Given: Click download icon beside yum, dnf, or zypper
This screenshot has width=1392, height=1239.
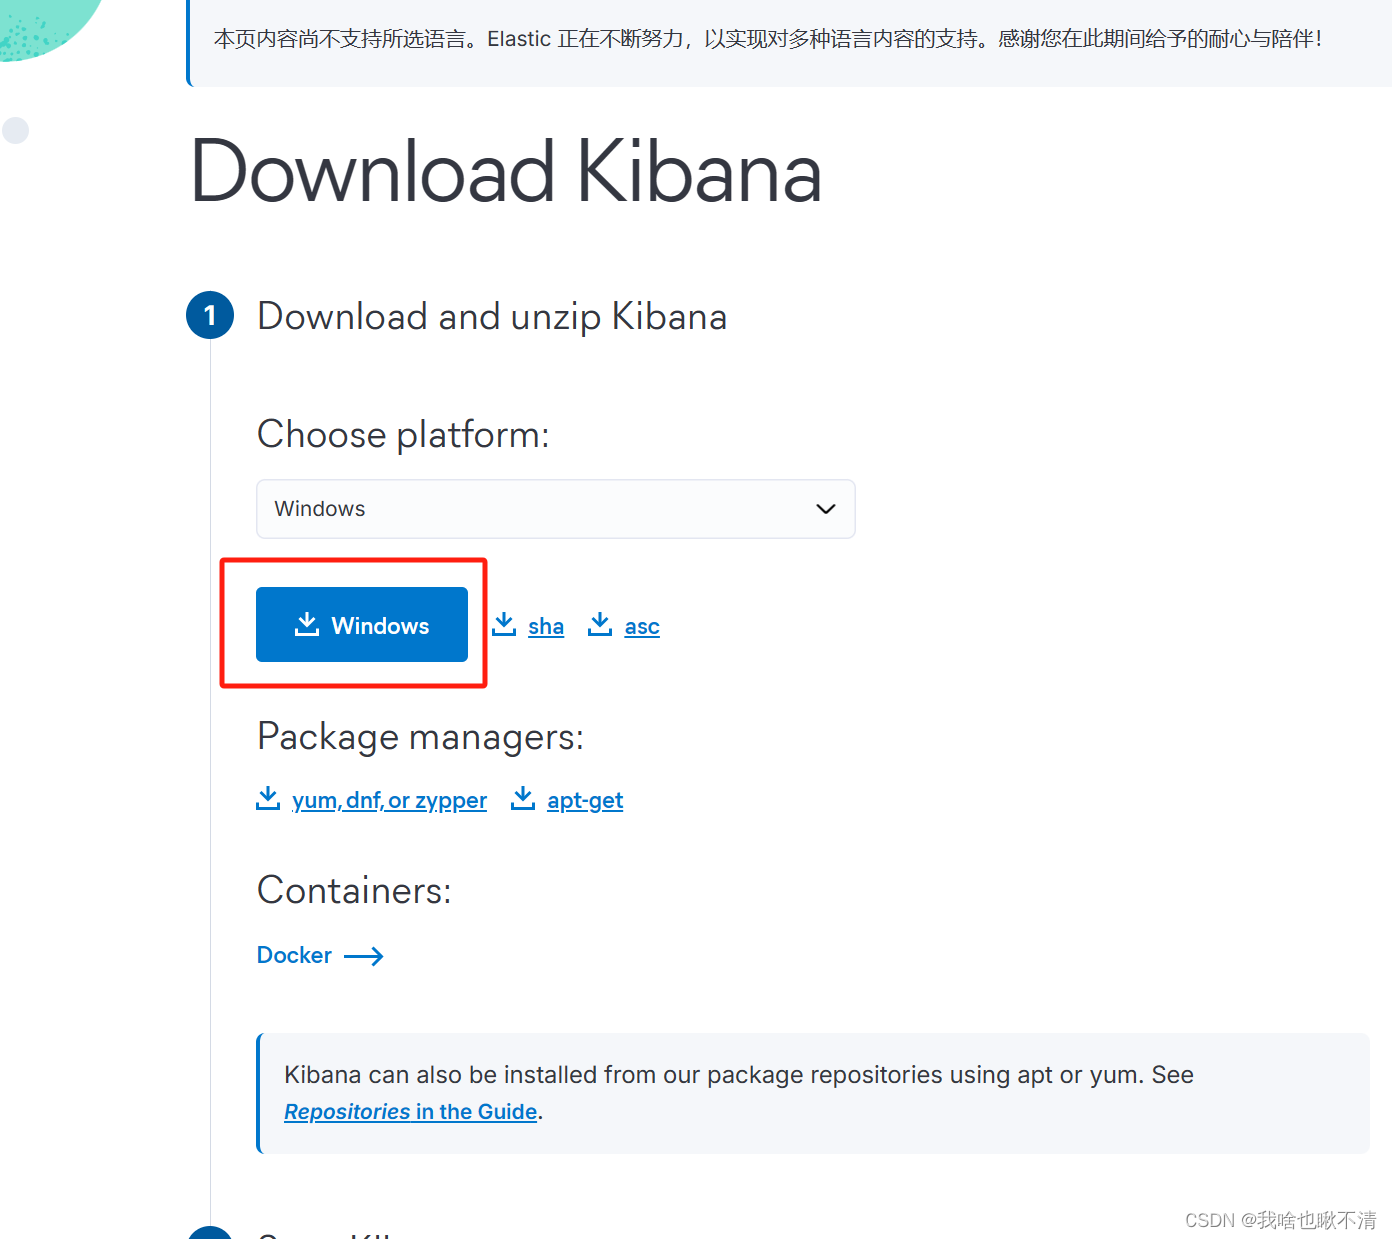Looking at the screenshot, I should [x=268, y=798].
